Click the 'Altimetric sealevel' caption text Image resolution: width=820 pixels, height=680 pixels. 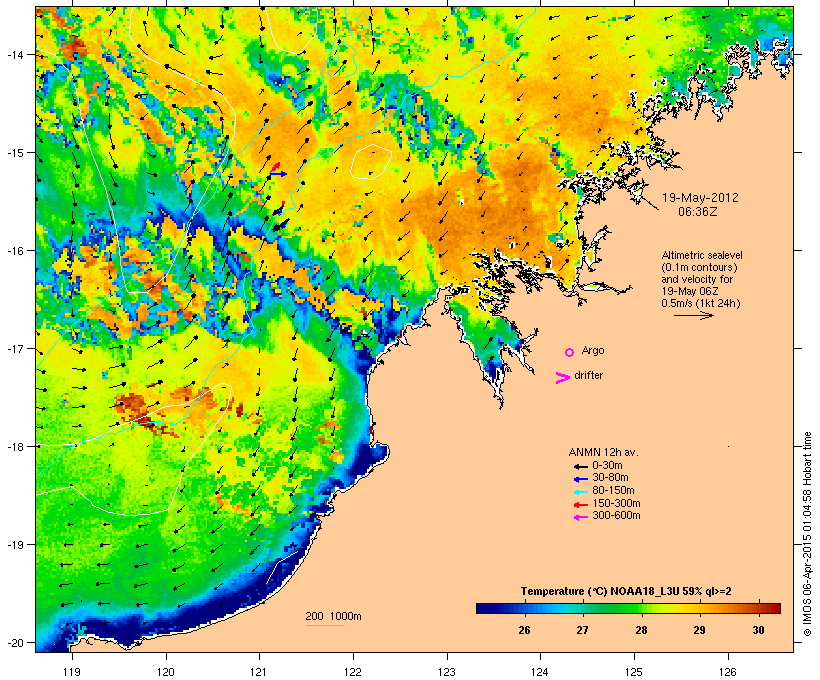702,255
